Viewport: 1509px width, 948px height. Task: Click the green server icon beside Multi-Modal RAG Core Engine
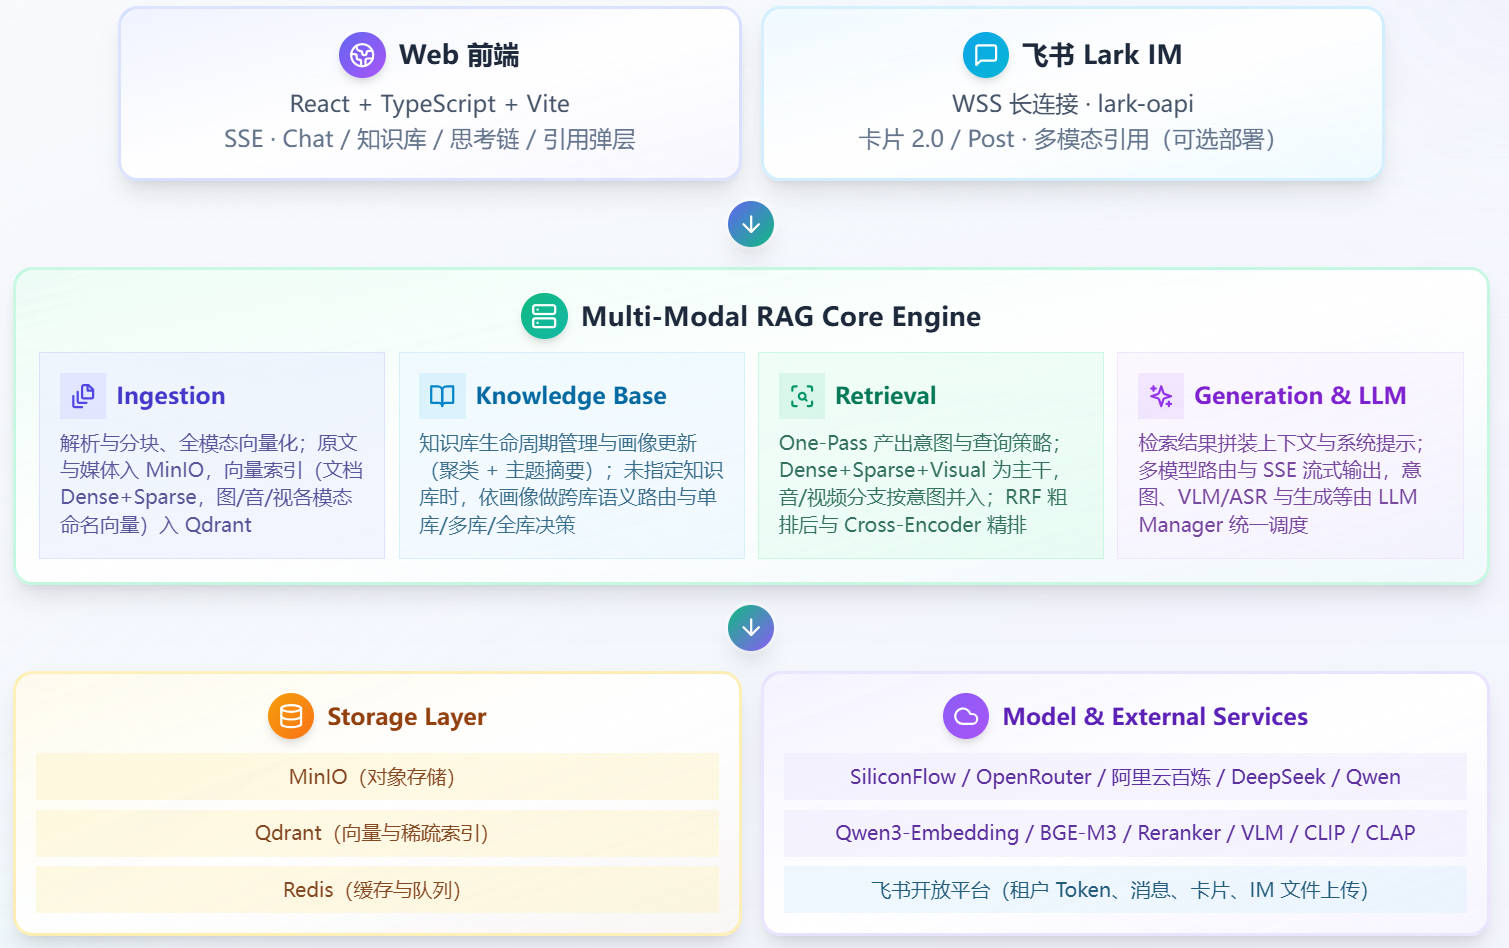point(544,316)
